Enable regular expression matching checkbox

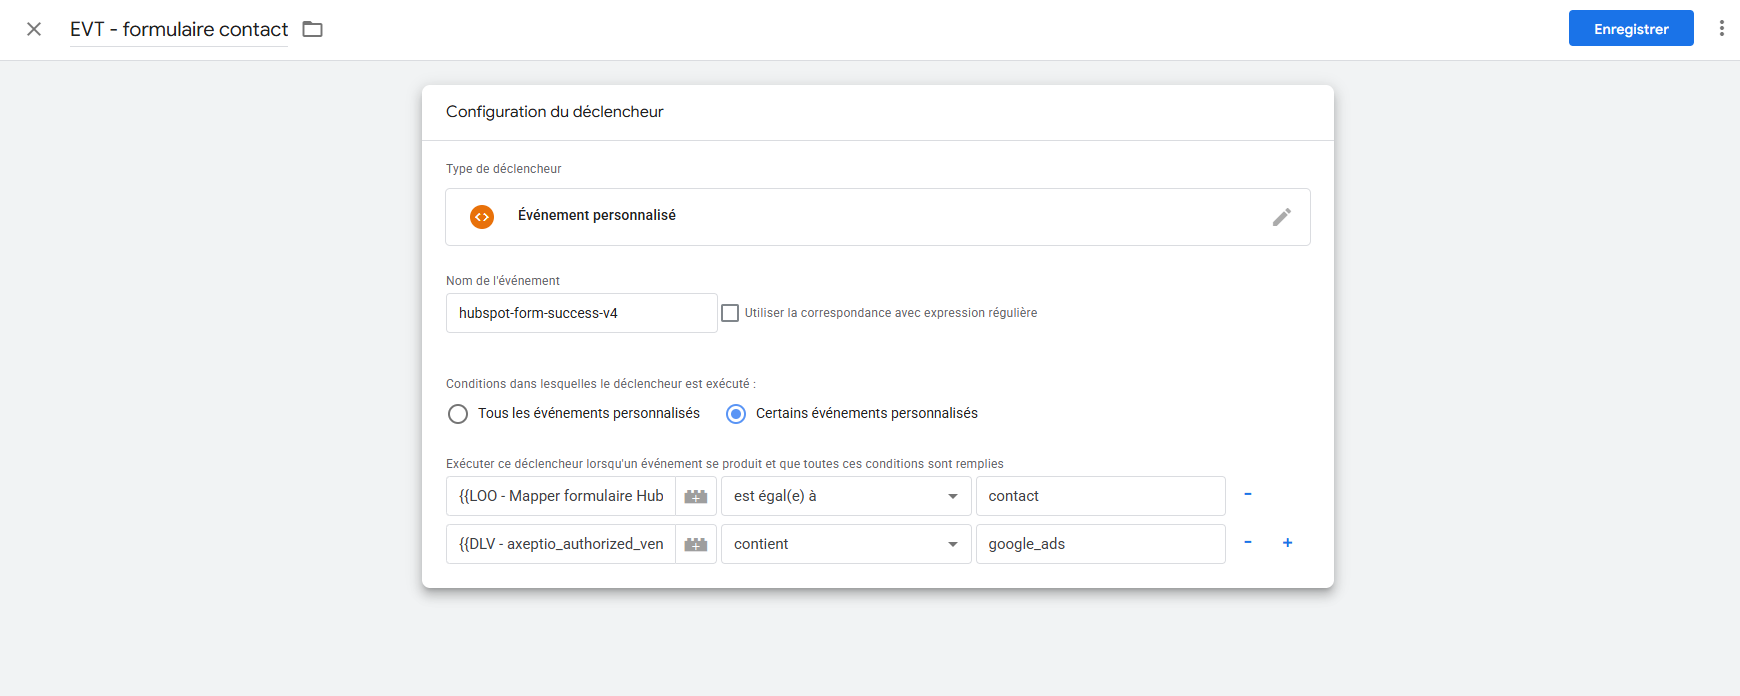(x=730, y=313)
